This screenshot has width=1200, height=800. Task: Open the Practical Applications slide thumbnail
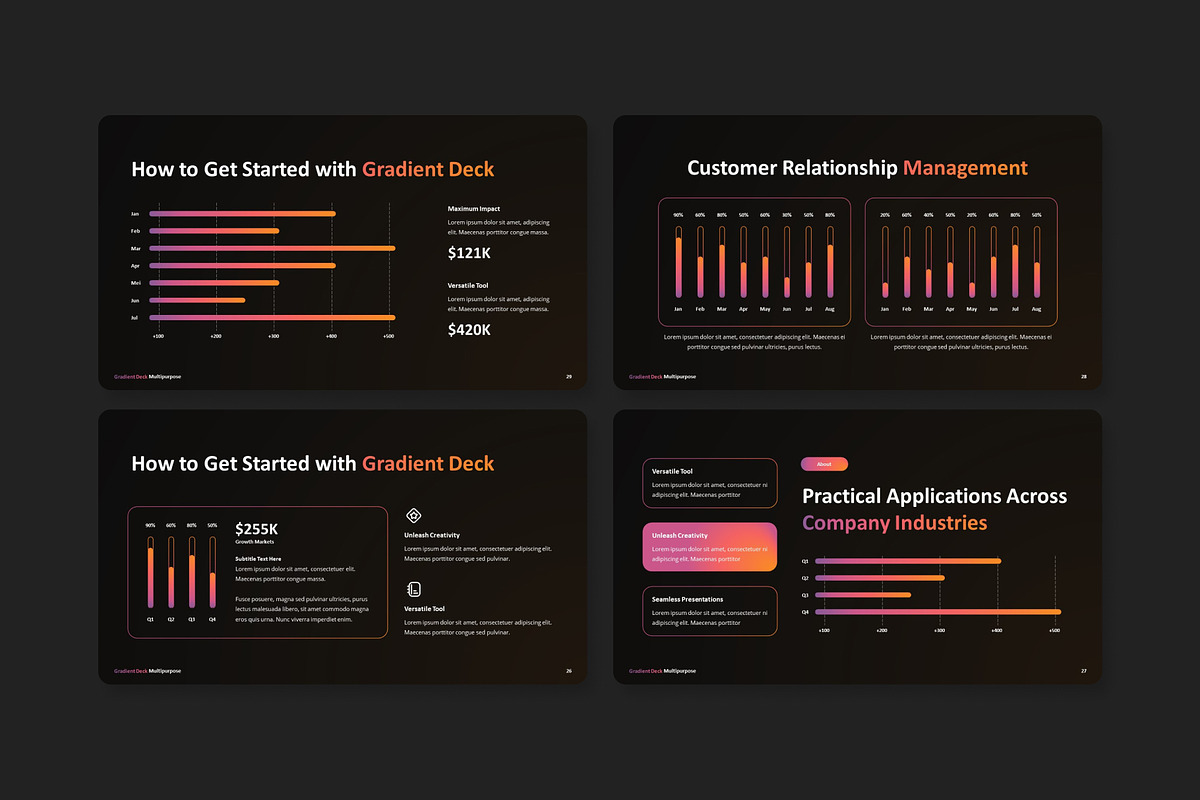pos(857,547)
